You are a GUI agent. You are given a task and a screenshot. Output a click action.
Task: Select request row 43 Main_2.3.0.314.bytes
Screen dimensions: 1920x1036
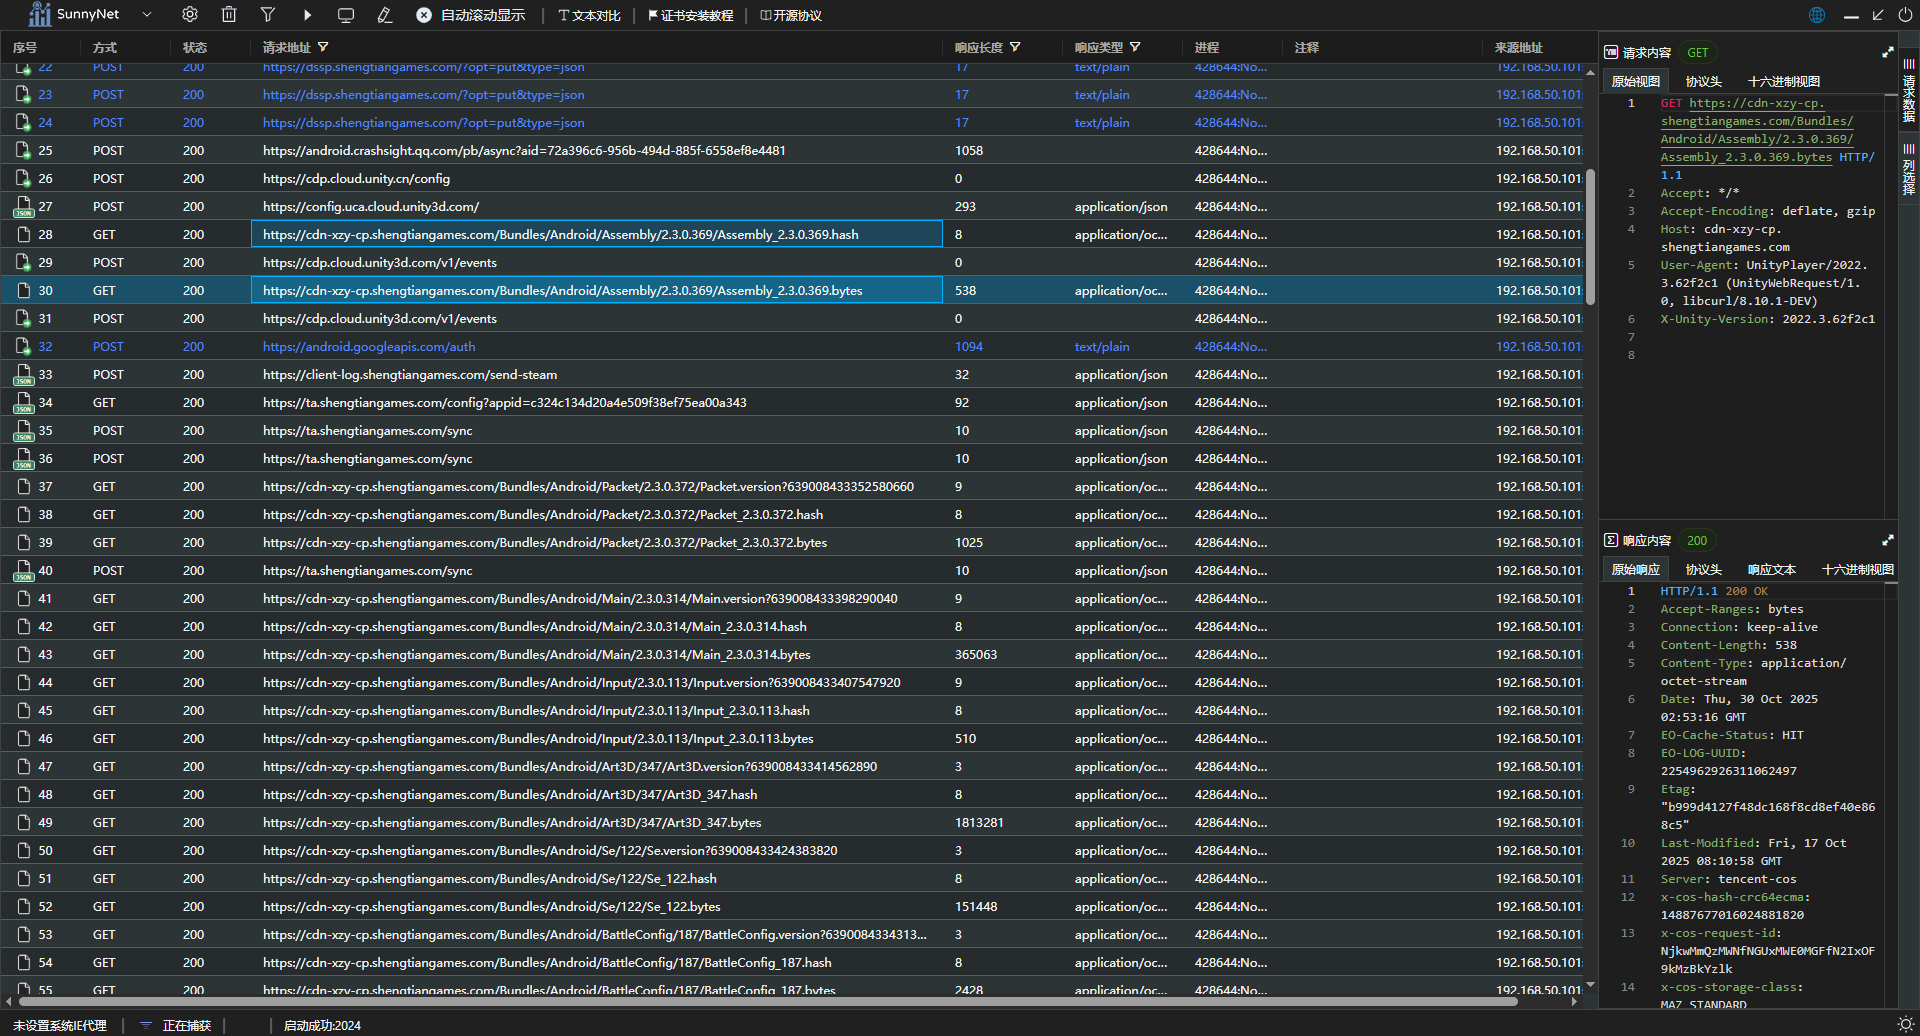point(536,655)
